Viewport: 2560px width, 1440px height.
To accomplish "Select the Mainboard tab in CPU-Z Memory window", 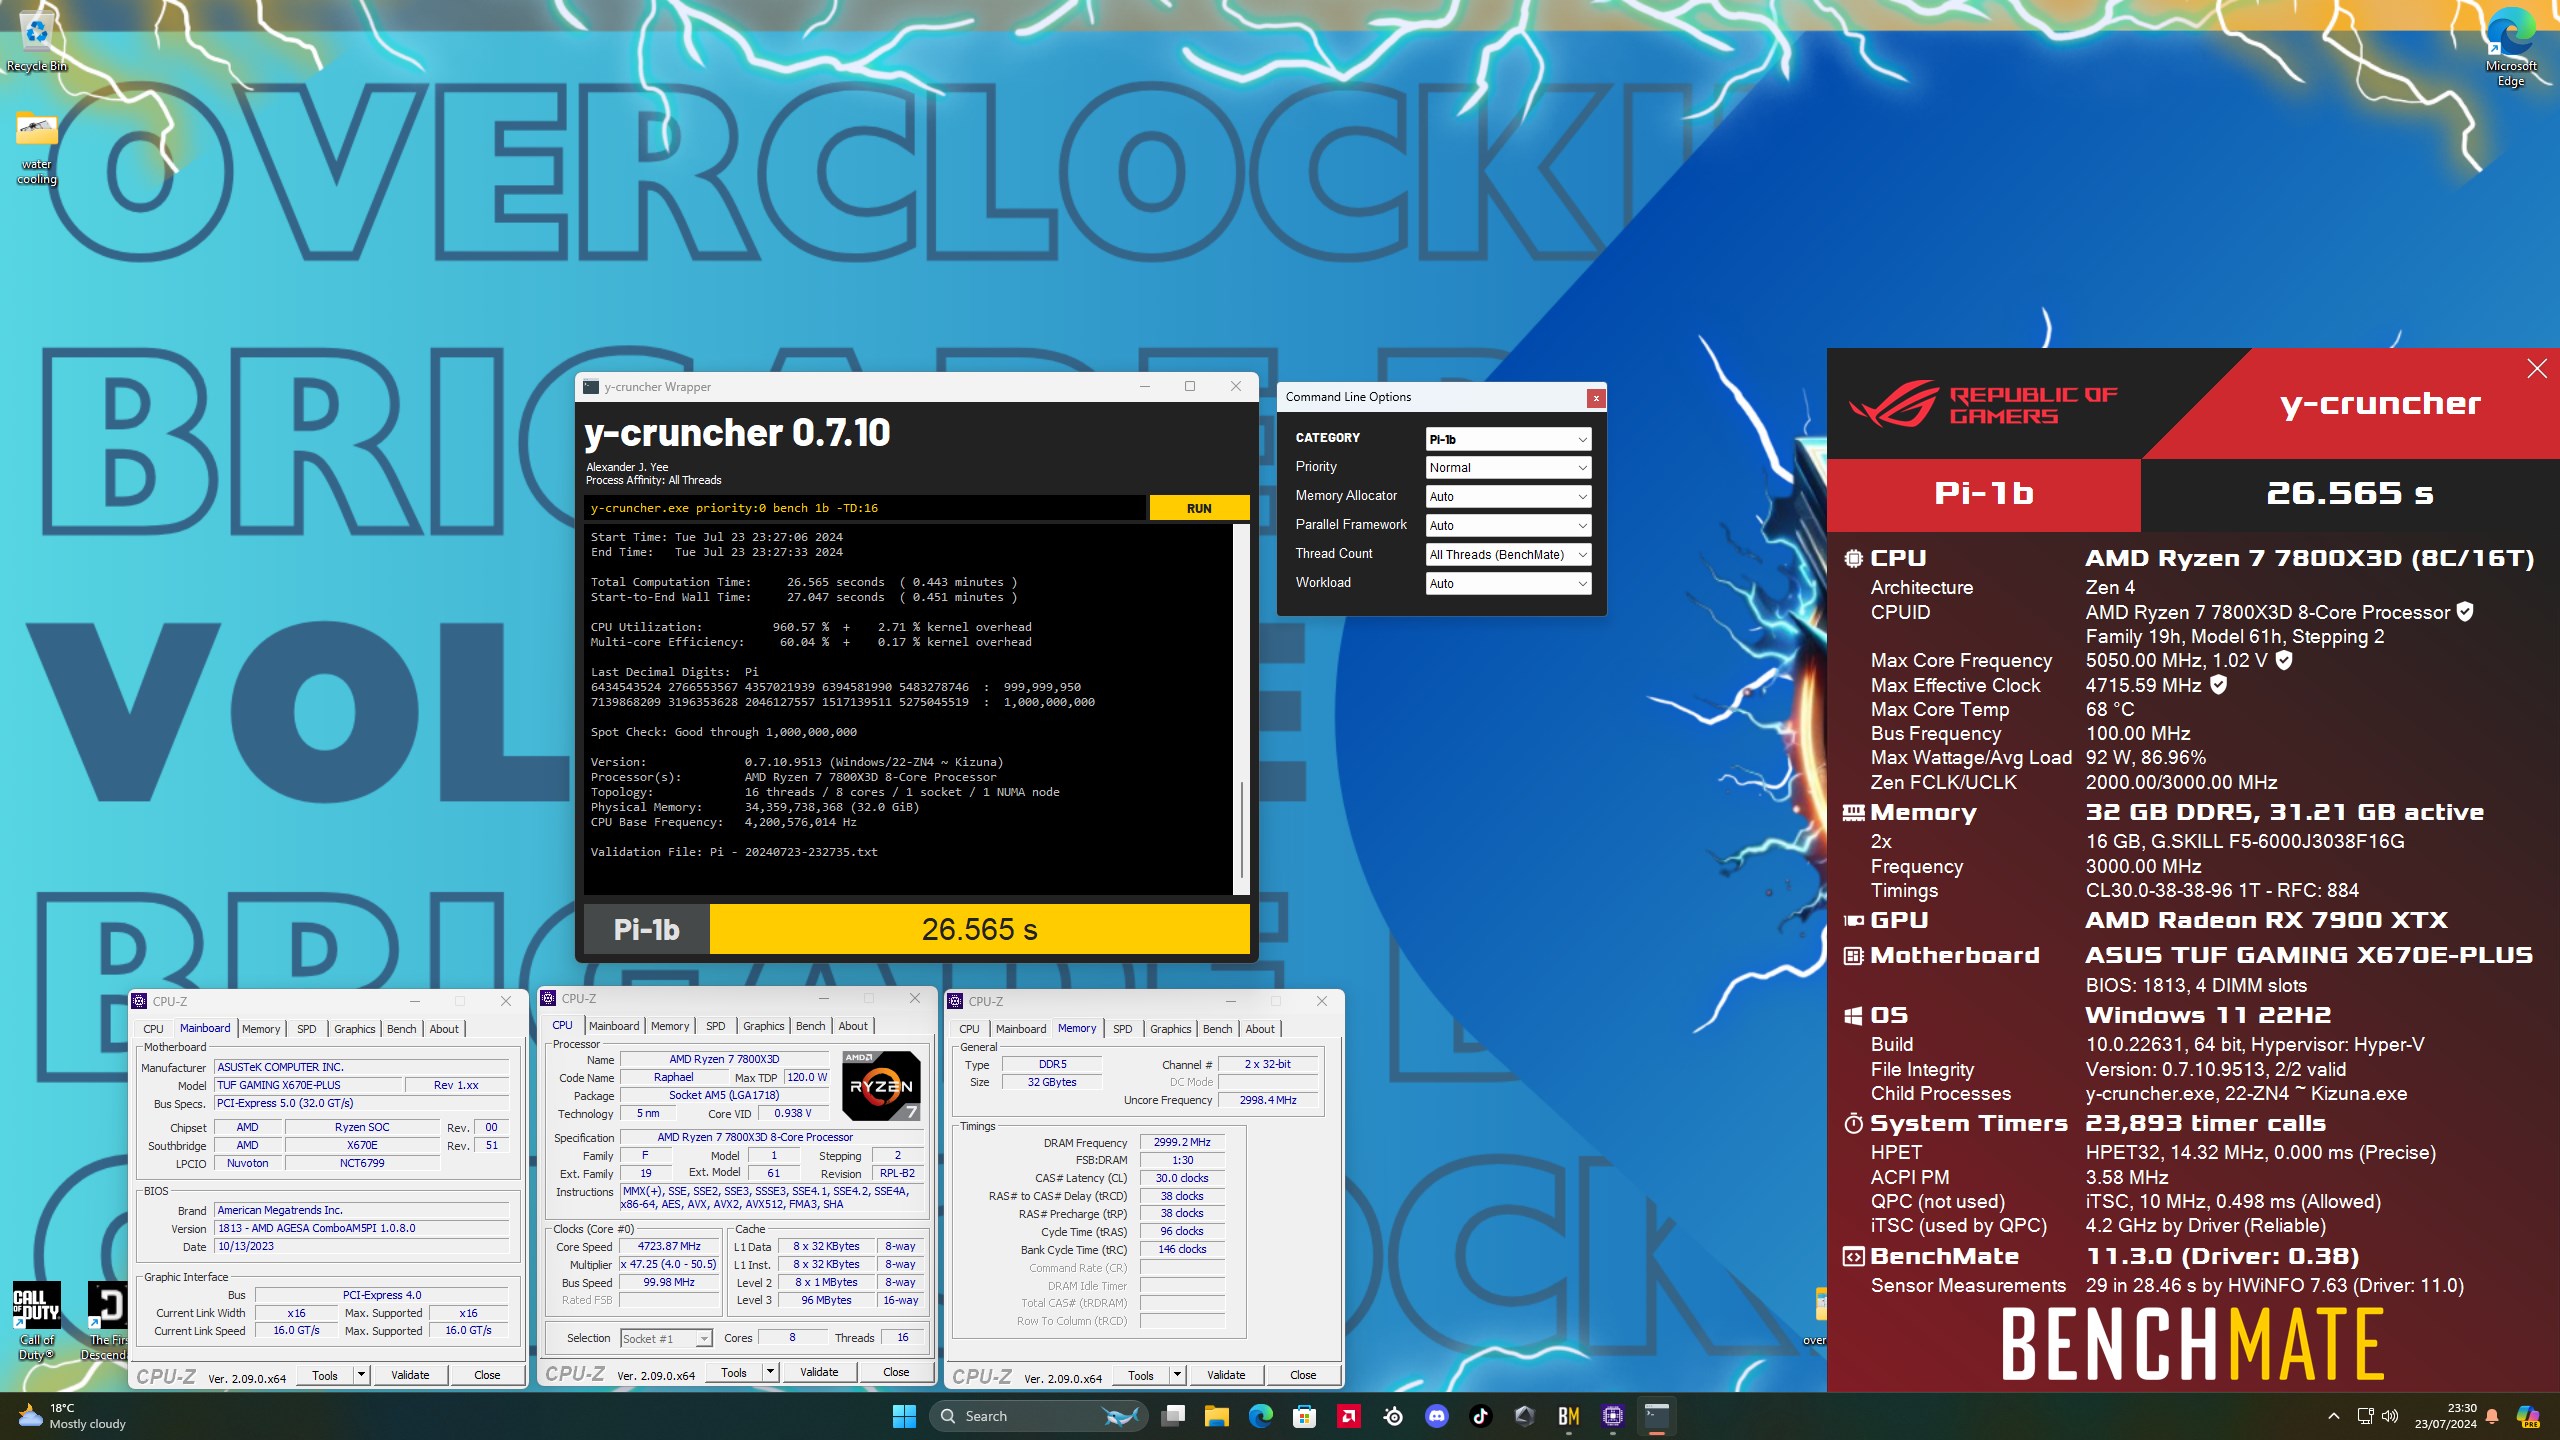I will point(1021,1029).
